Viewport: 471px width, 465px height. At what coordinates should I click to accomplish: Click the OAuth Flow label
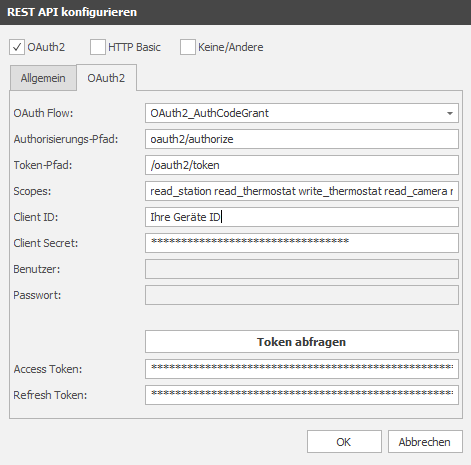[x=43, y=113]
